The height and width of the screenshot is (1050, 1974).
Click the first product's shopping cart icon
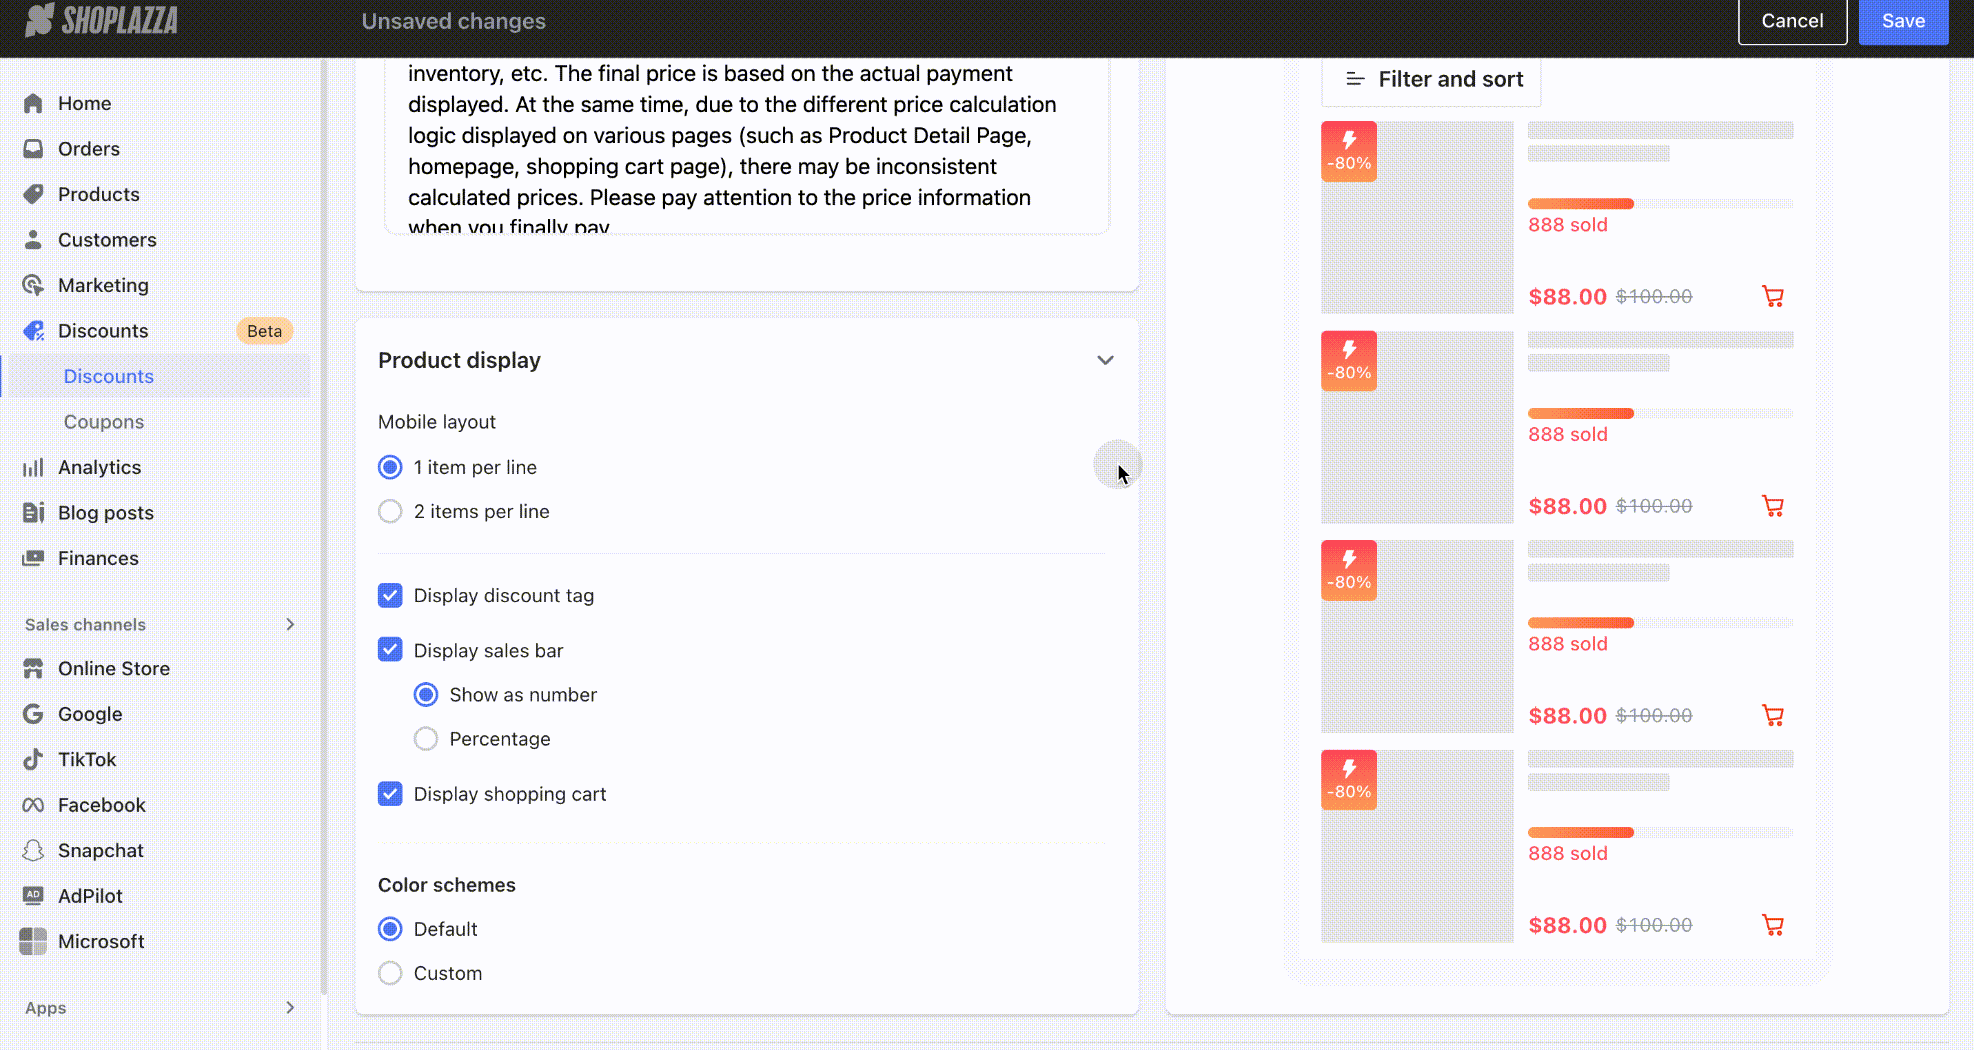(x=1772, y=297)
